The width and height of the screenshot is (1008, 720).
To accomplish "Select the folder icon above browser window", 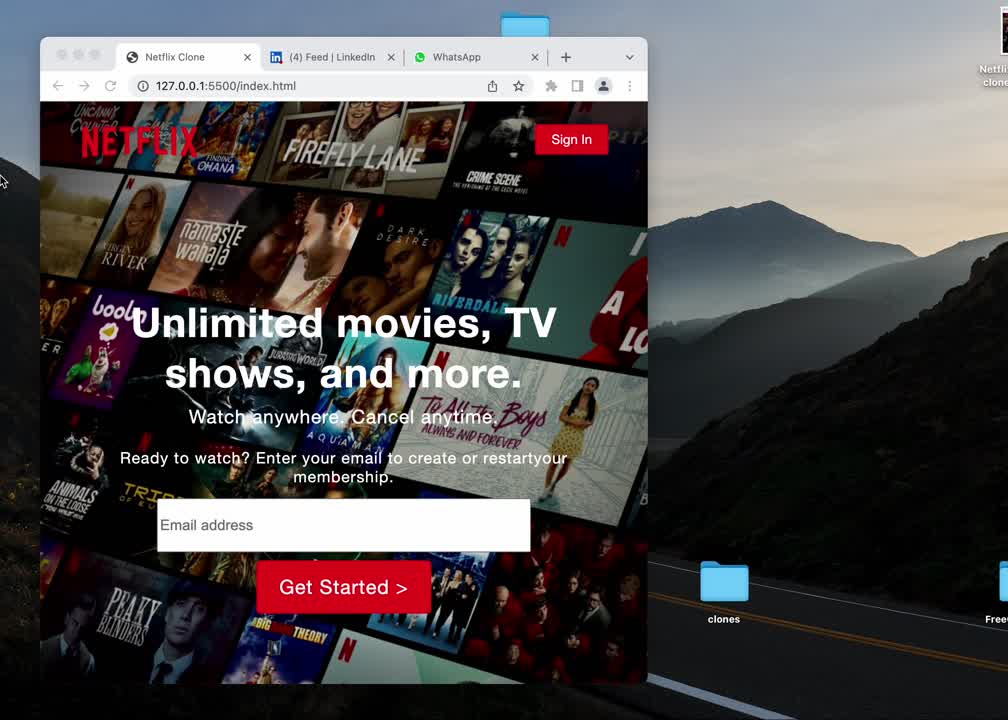I will tap(525, 24).
